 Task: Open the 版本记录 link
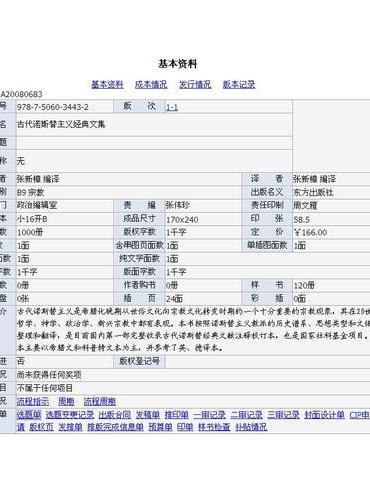tap(239, 84)
